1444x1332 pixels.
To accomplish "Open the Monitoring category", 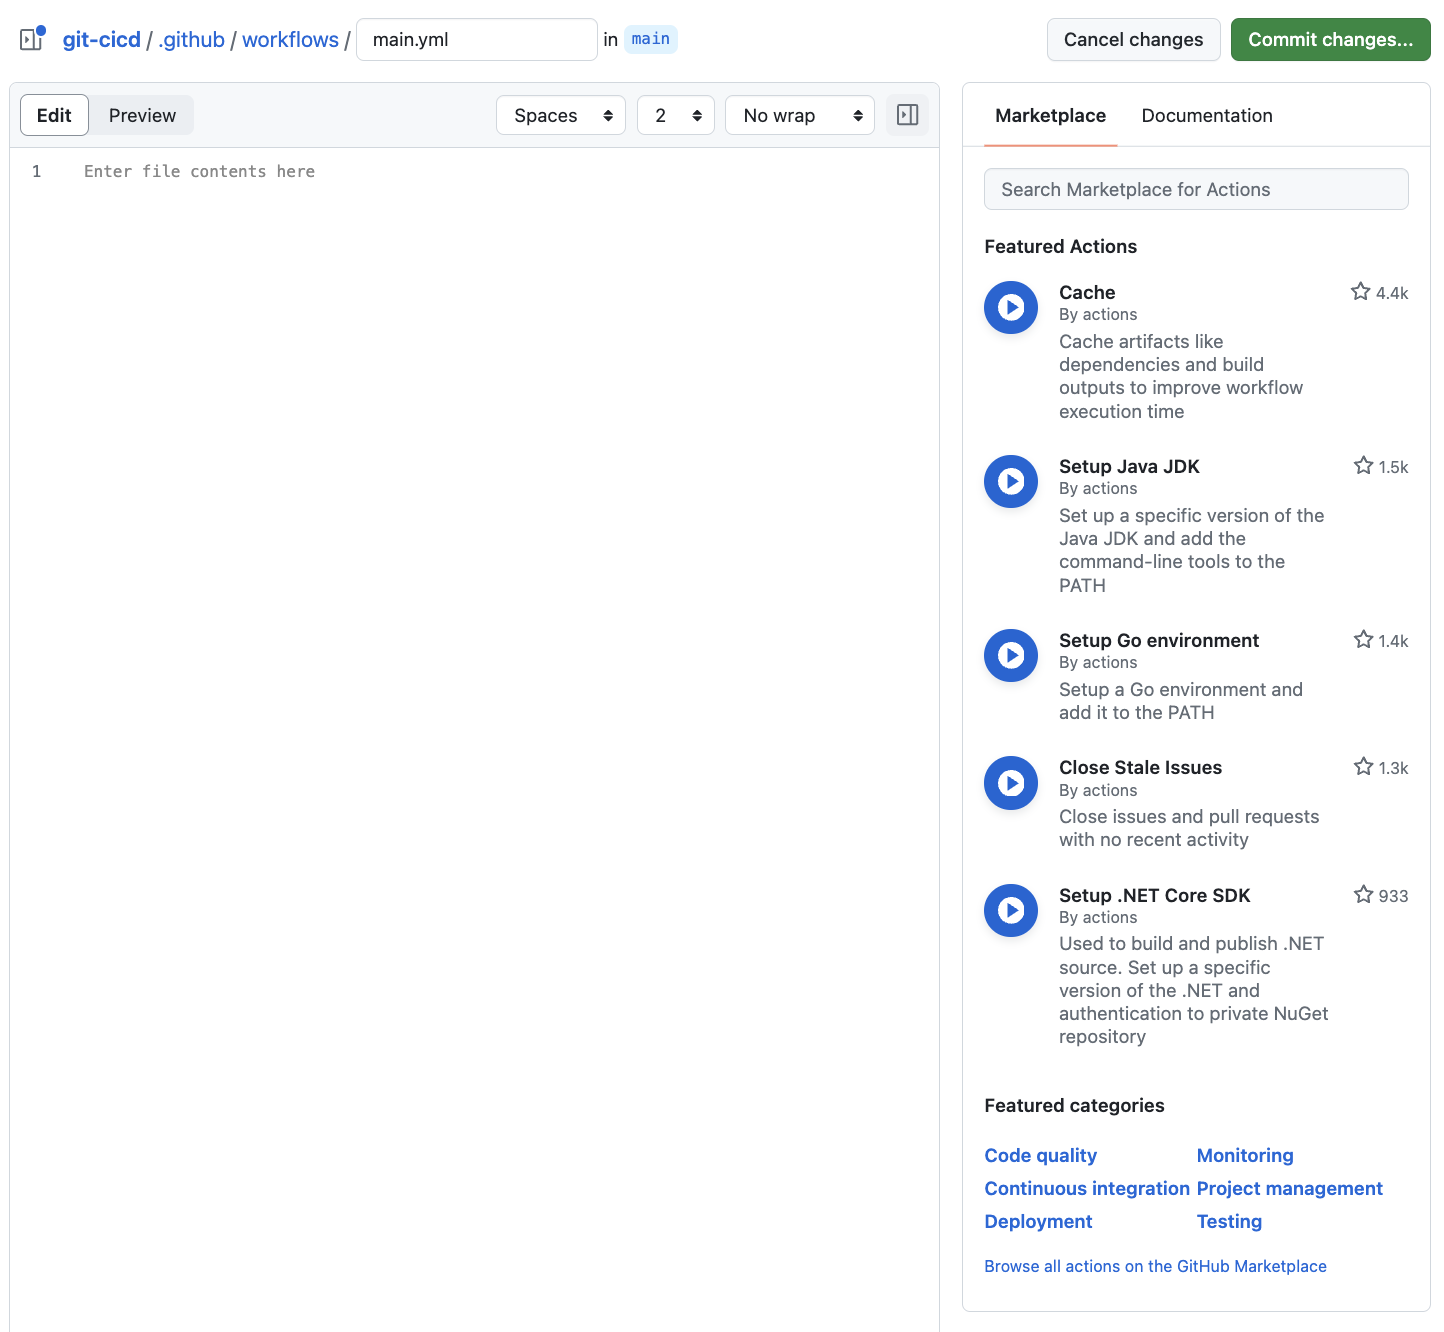I will [1245, 1155].
